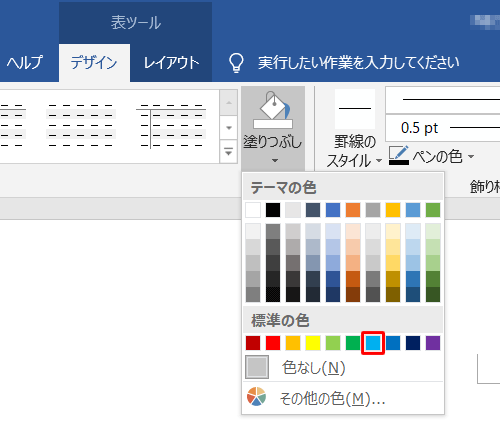Pick the medium gray theme swatch in top row
The image size is (500, 440).
point(373,210)
